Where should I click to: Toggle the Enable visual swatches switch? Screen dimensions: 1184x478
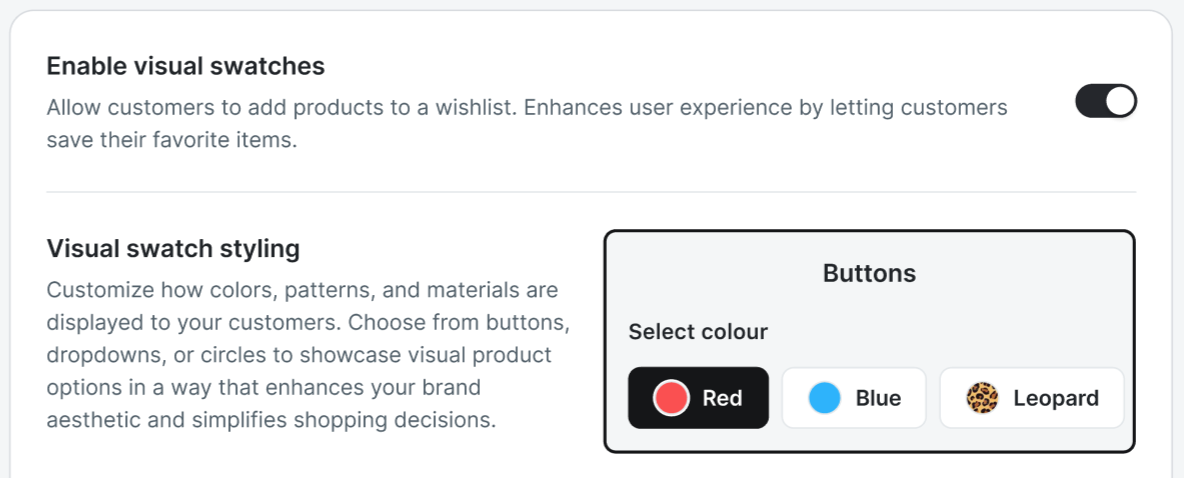tap(1105, 102)
